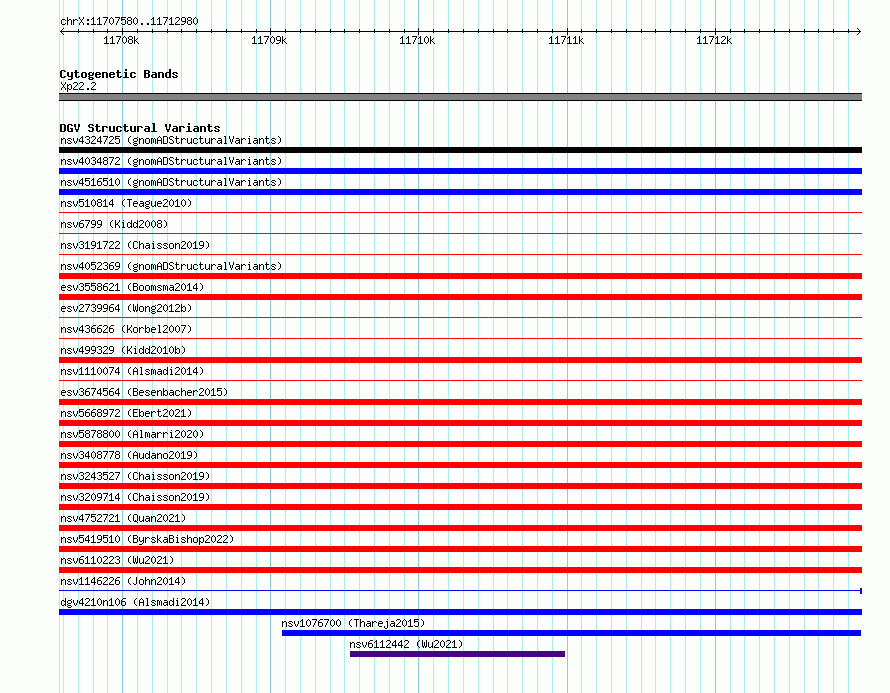The height and width of the screenshot is (693, 890).
Task: Click the 11710k ruler position
Action: [x=417, y=40]
